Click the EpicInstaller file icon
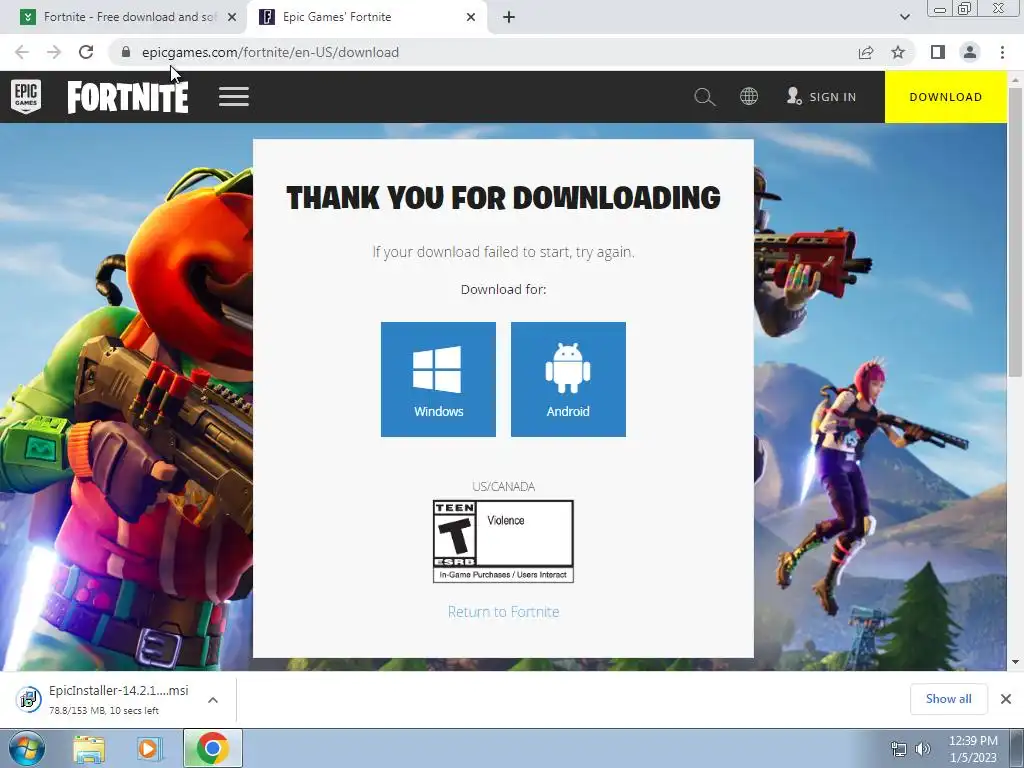 [x=28, y=699]
